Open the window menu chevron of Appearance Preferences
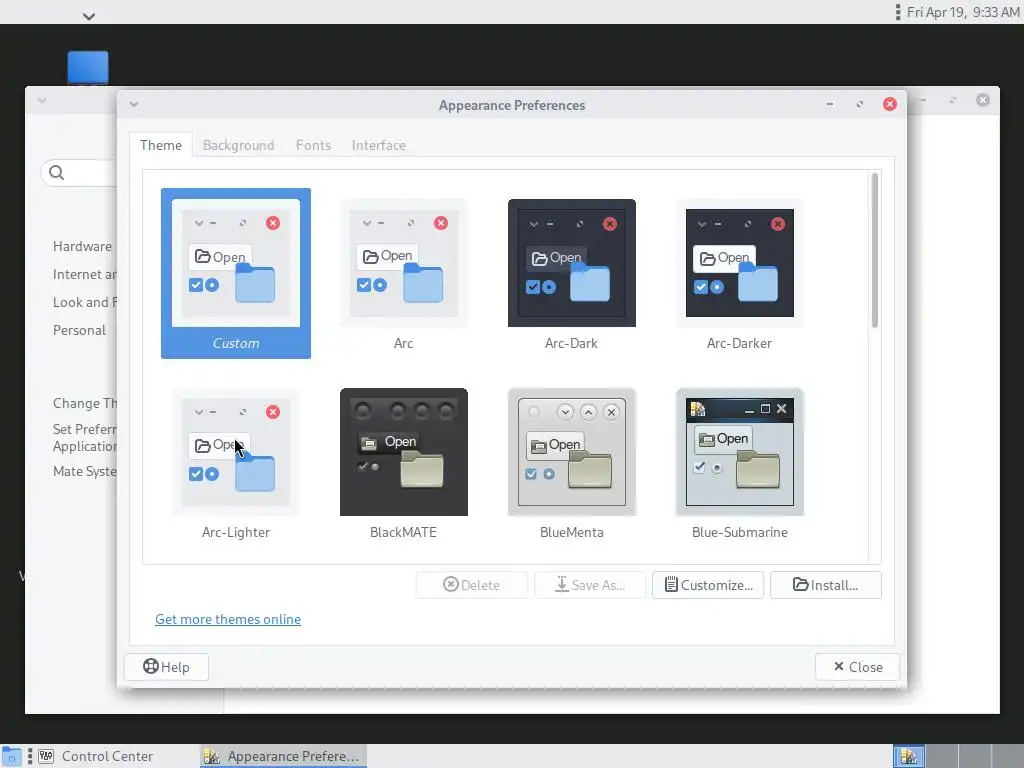Image resolution: width=1024 pixels, height=768 pixels. pyautogui.click(x=134, y=104)
